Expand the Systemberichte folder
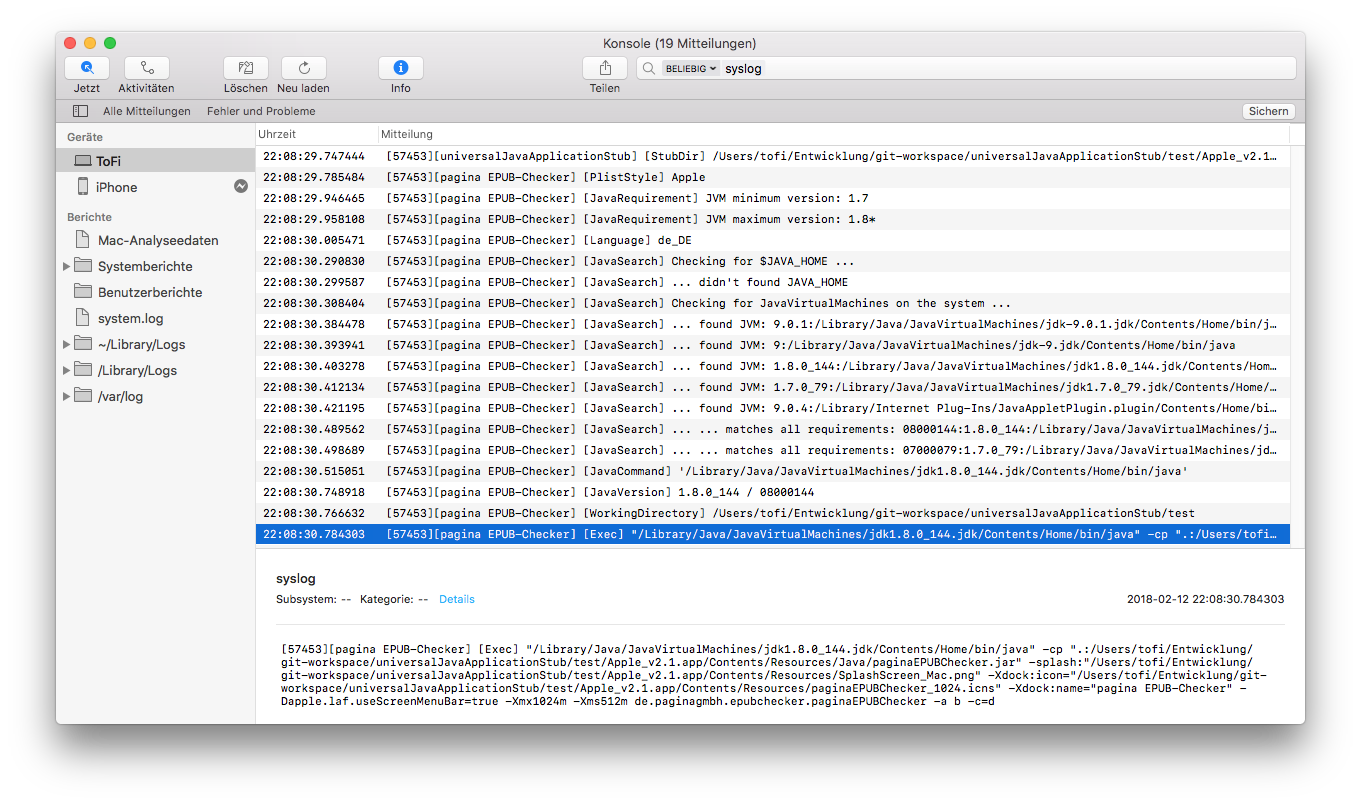Viewport: 1361px width, 804px height. [x=66, y=265]
